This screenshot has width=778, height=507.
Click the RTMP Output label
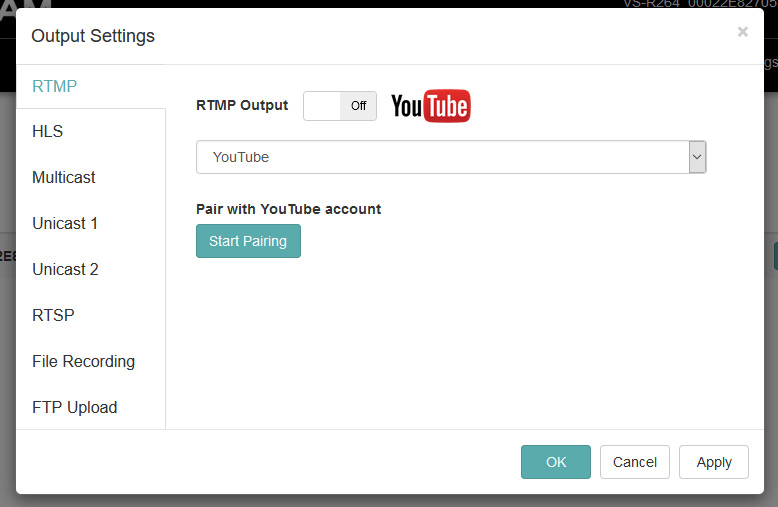242,105
